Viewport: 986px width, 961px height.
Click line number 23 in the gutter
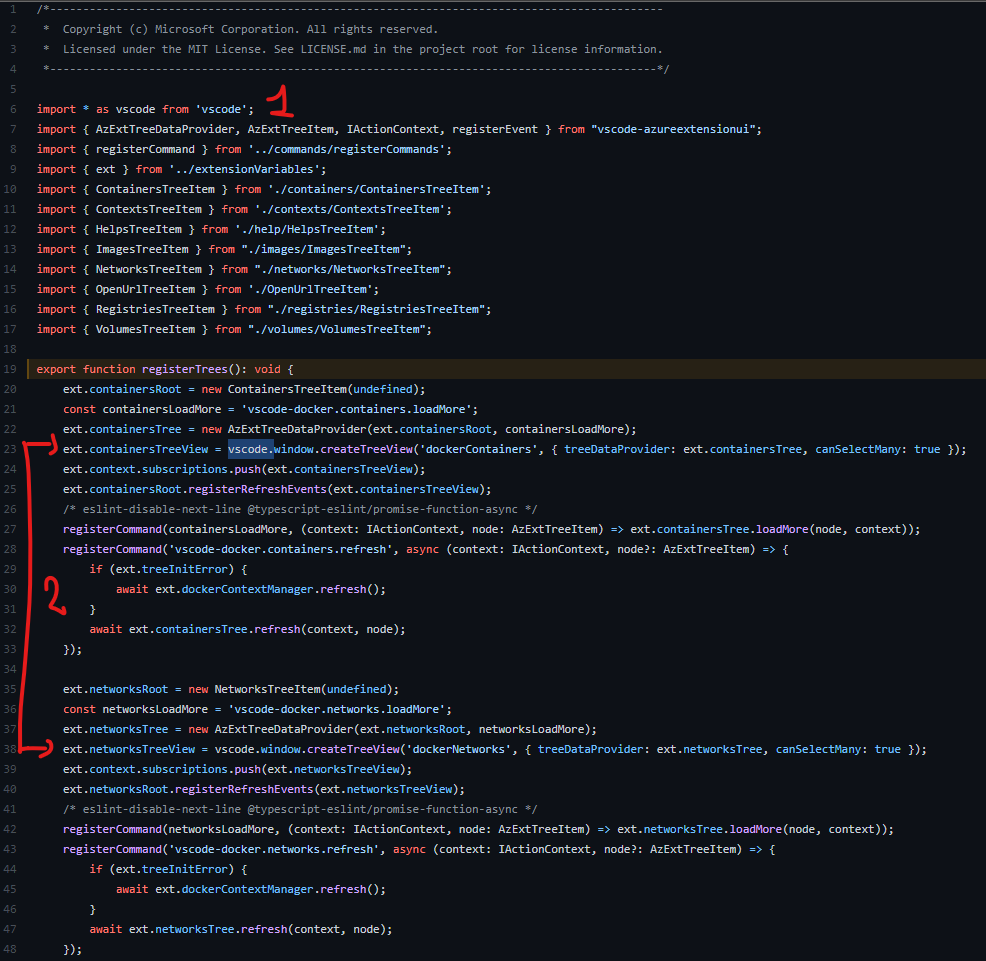9,449
